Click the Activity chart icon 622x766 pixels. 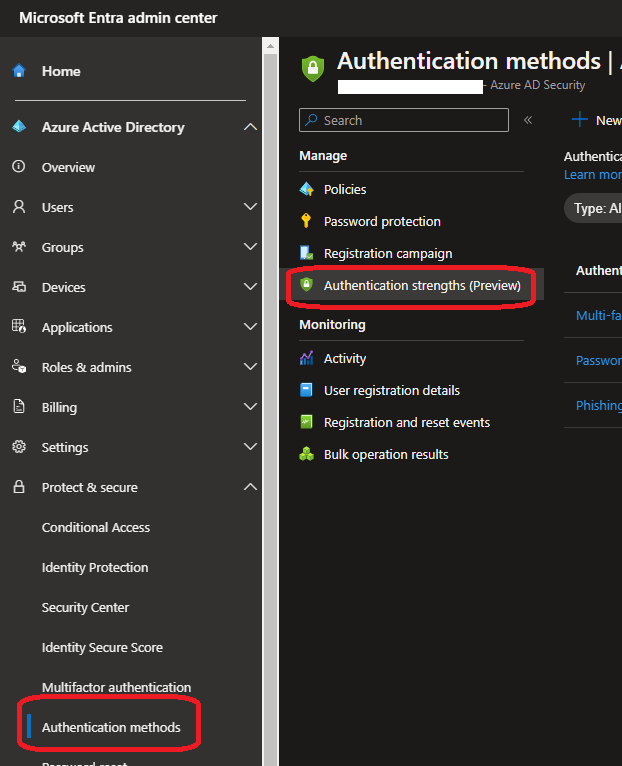pos(307,358)
